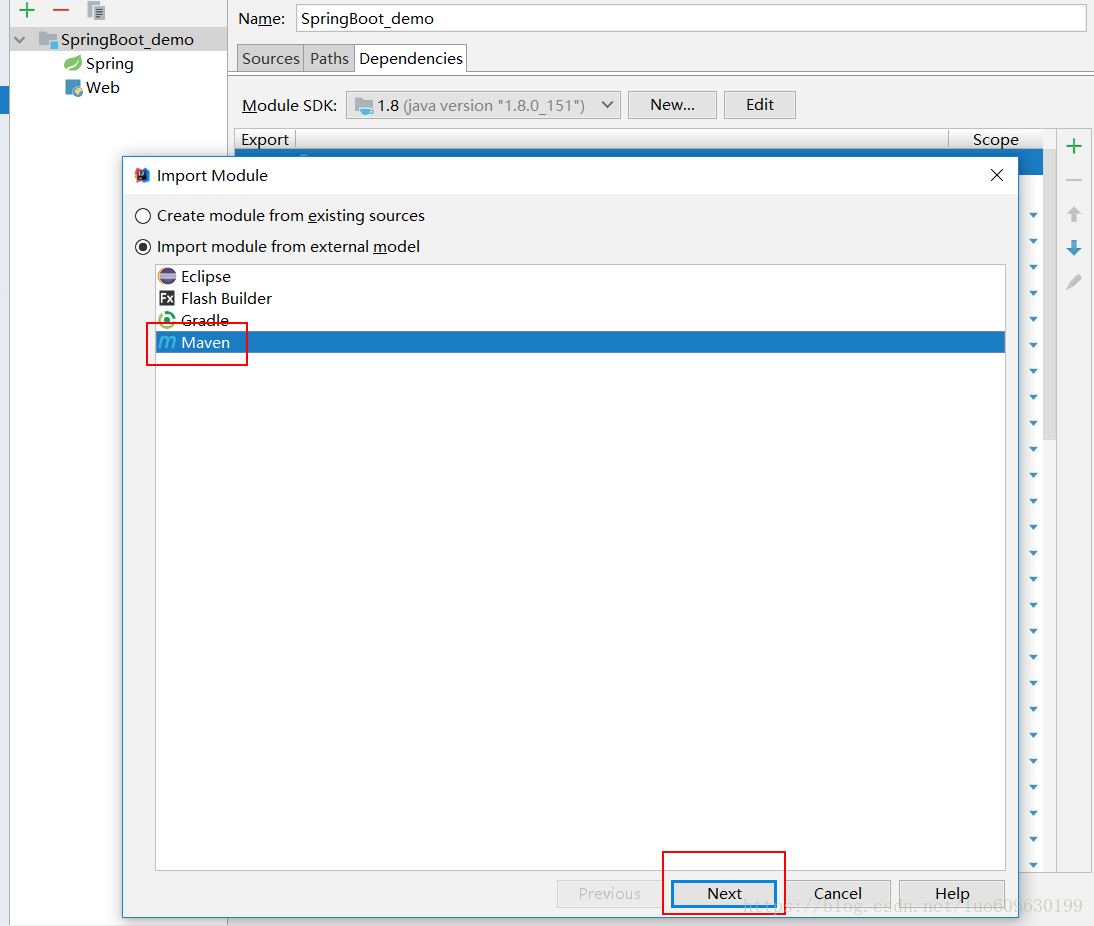Click the remove dependency minus icon

[1074, 181]
